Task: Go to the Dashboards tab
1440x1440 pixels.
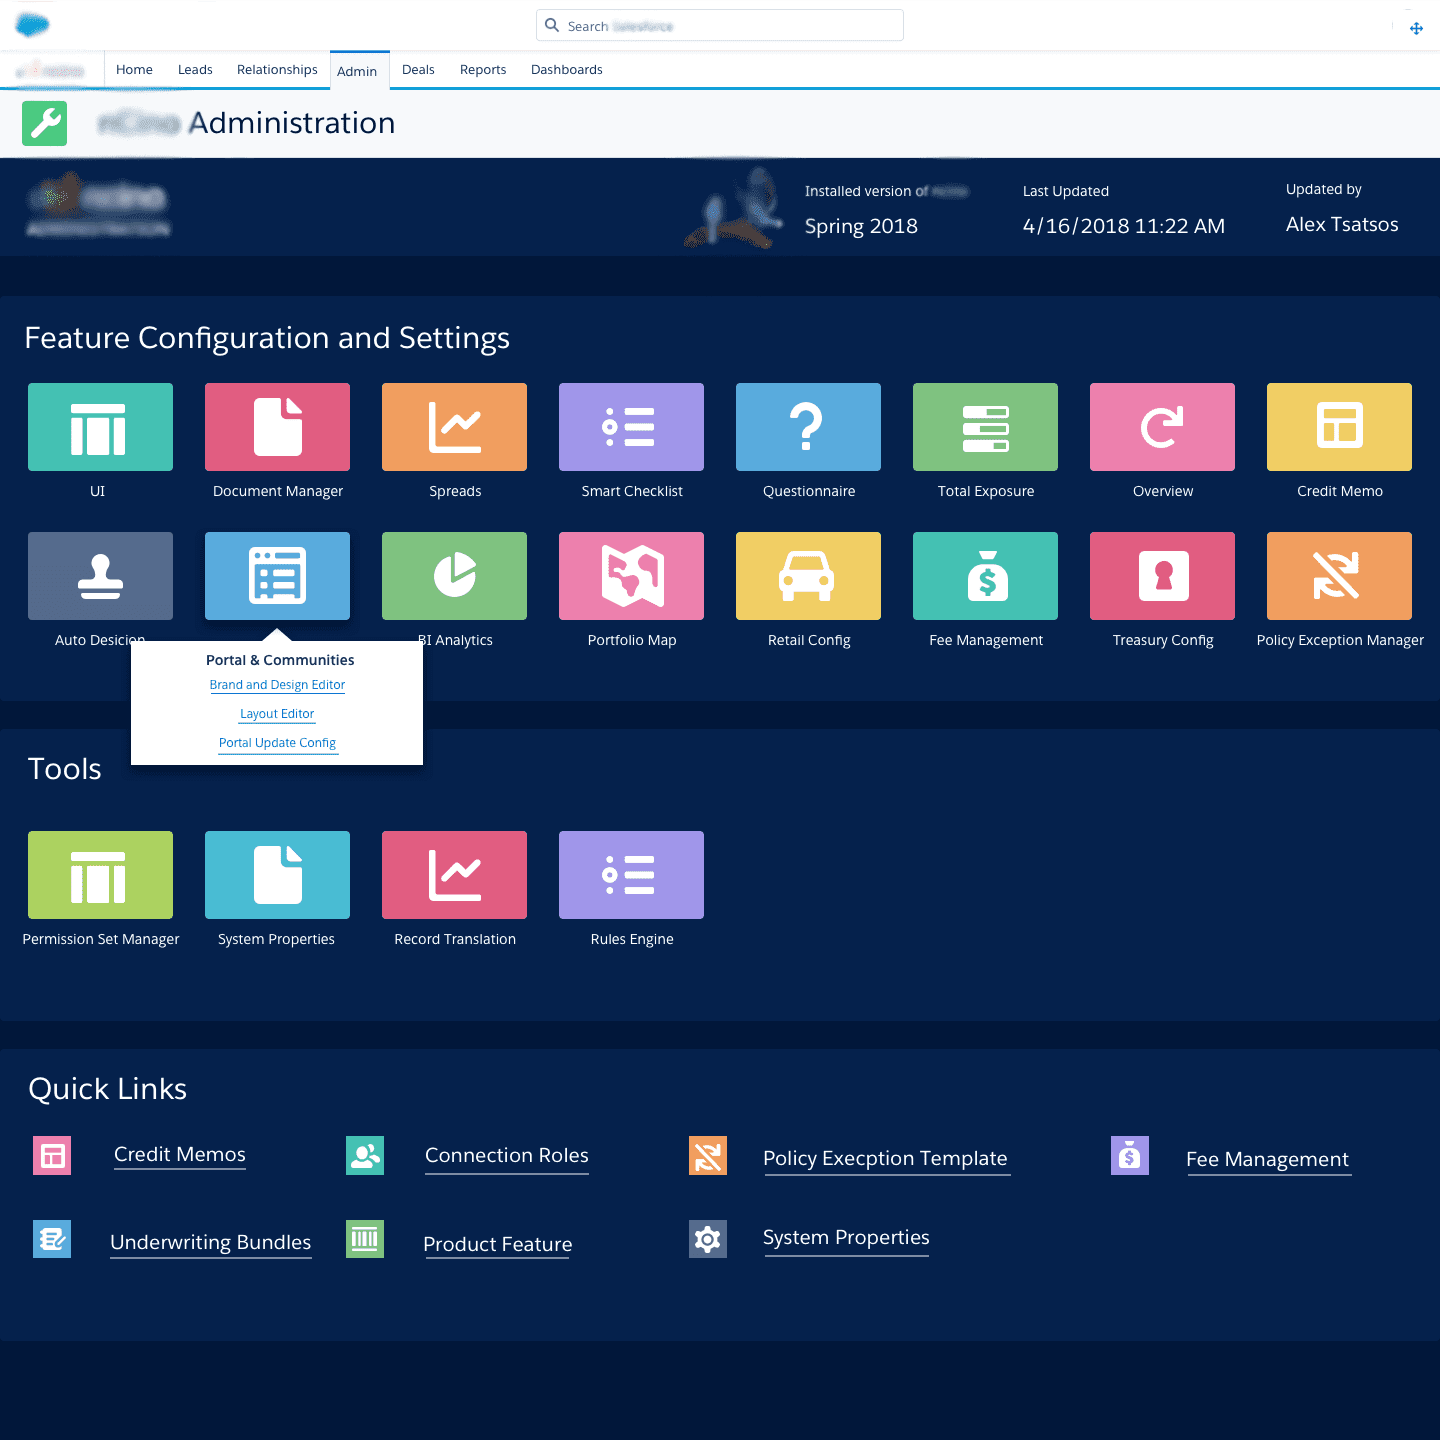Action: tap(567, 70)
